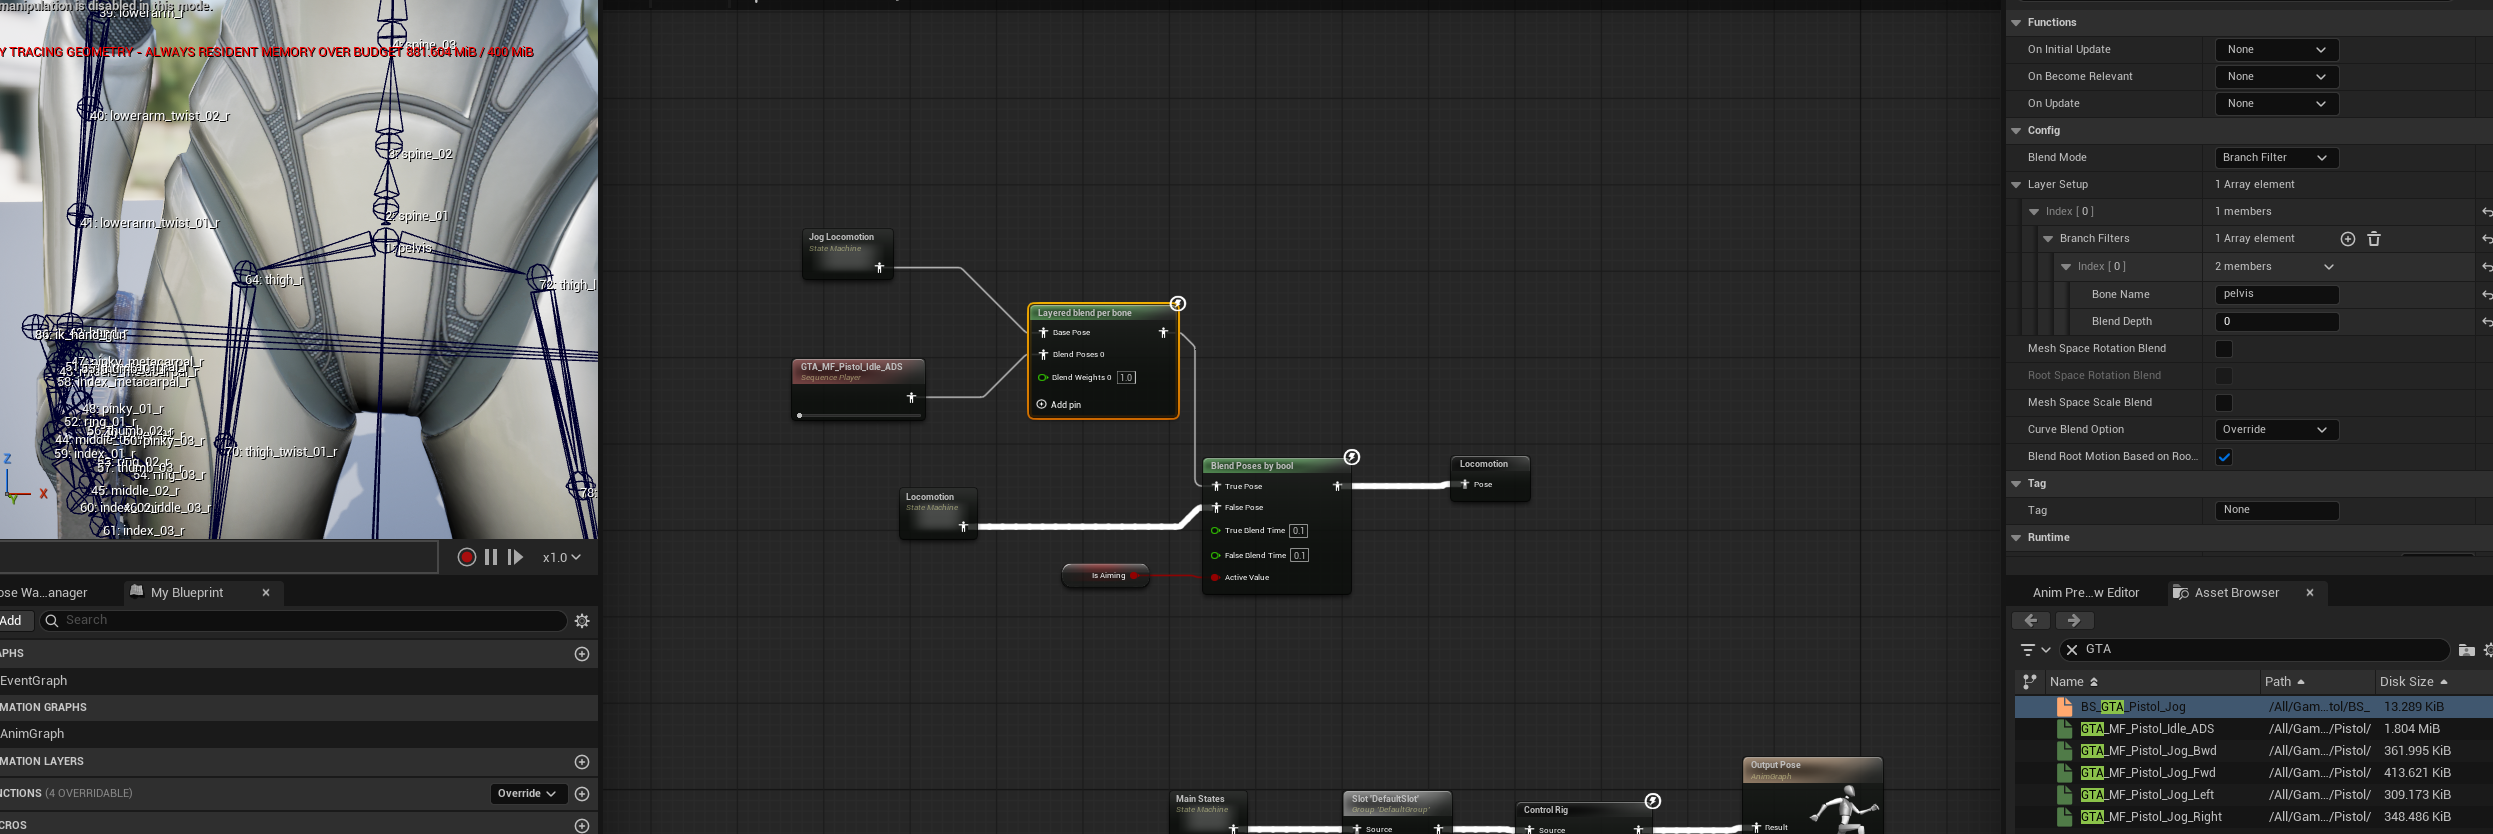Select the GTA_MF_Pistol_Jog_Fwd asset
This screenshot has height=834, width=2493.
click(2147, 773)
